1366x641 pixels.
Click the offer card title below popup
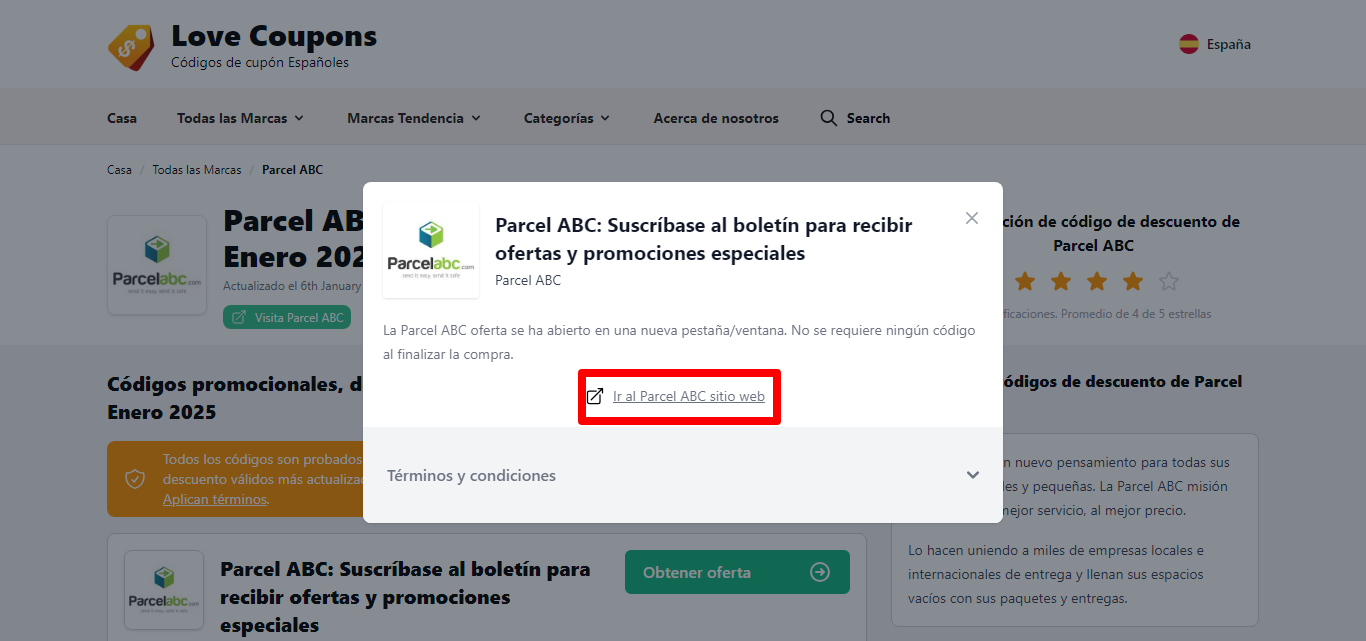[405, 597]
